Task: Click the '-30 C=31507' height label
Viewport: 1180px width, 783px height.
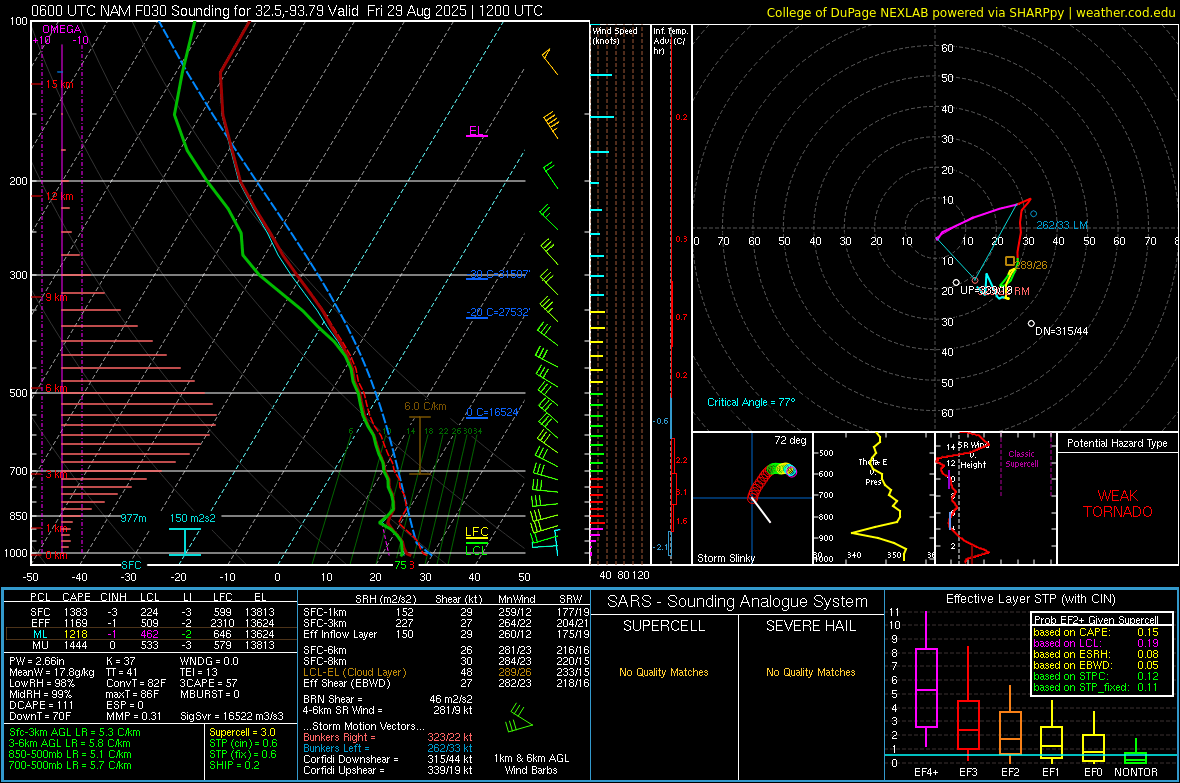Action: 497,274
